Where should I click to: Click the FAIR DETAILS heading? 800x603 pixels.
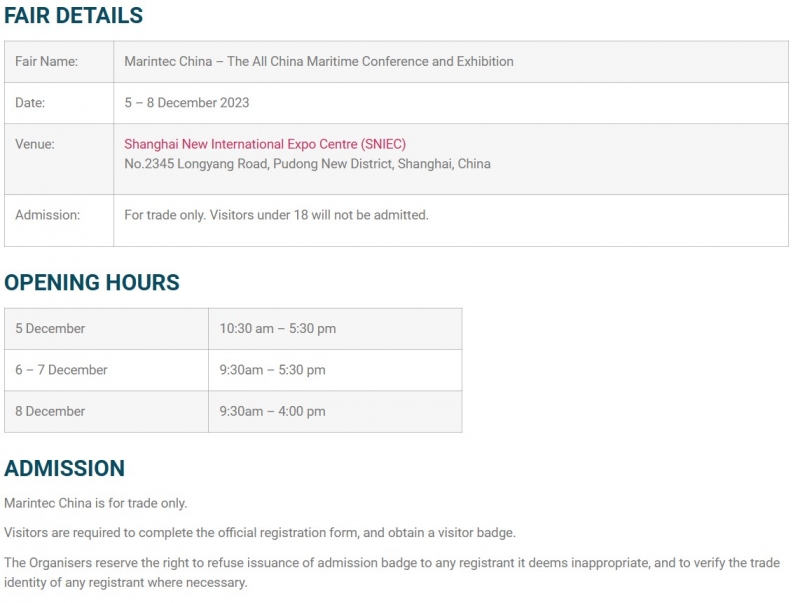pos(74,16)
